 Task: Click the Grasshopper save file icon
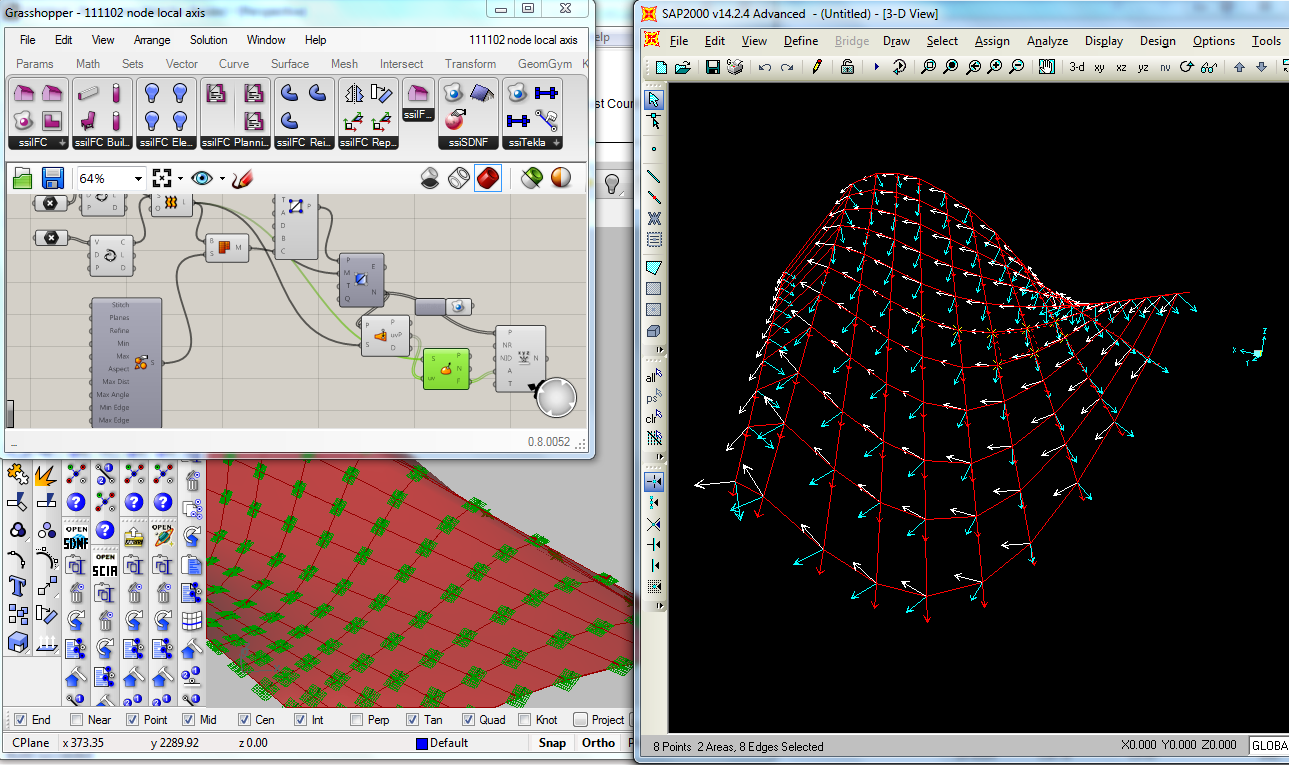(x=53, y=179)
